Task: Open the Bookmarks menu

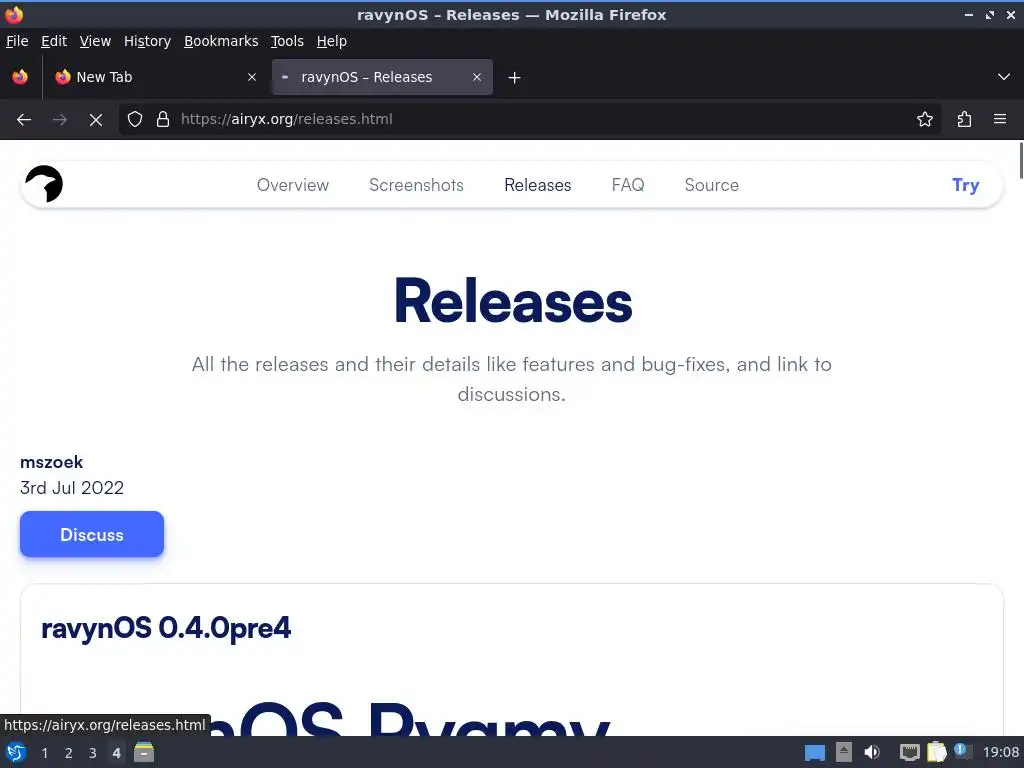Action: click(221, 41)
